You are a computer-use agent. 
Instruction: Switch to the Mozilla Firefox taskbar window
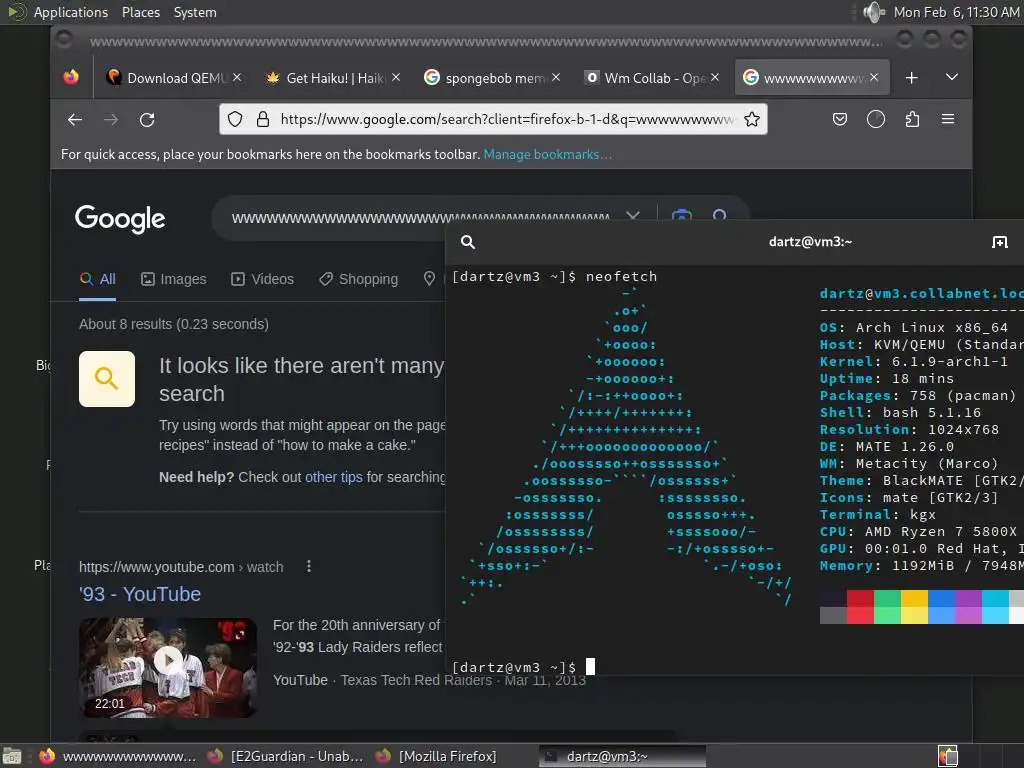coord(436,756)
